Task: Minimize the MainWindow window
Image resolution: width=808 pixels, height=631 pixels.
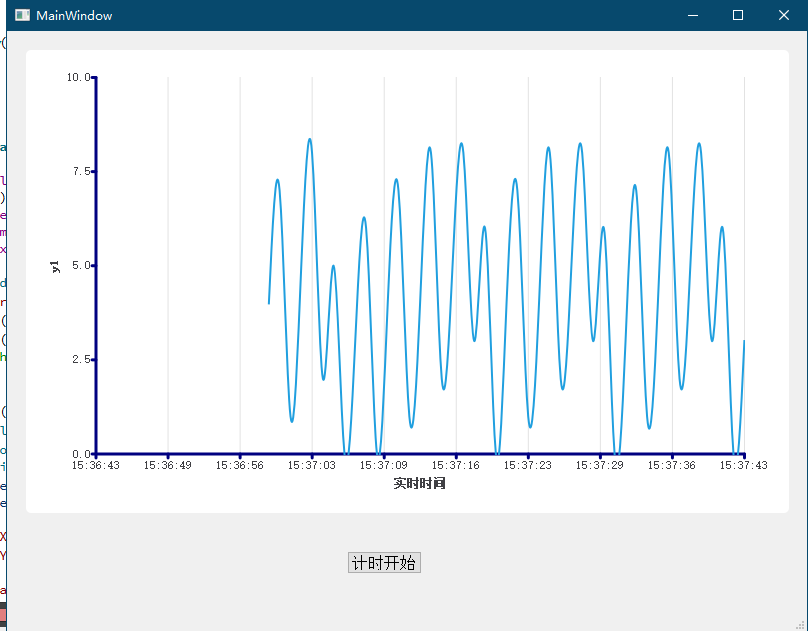Action: coord(693,15)
